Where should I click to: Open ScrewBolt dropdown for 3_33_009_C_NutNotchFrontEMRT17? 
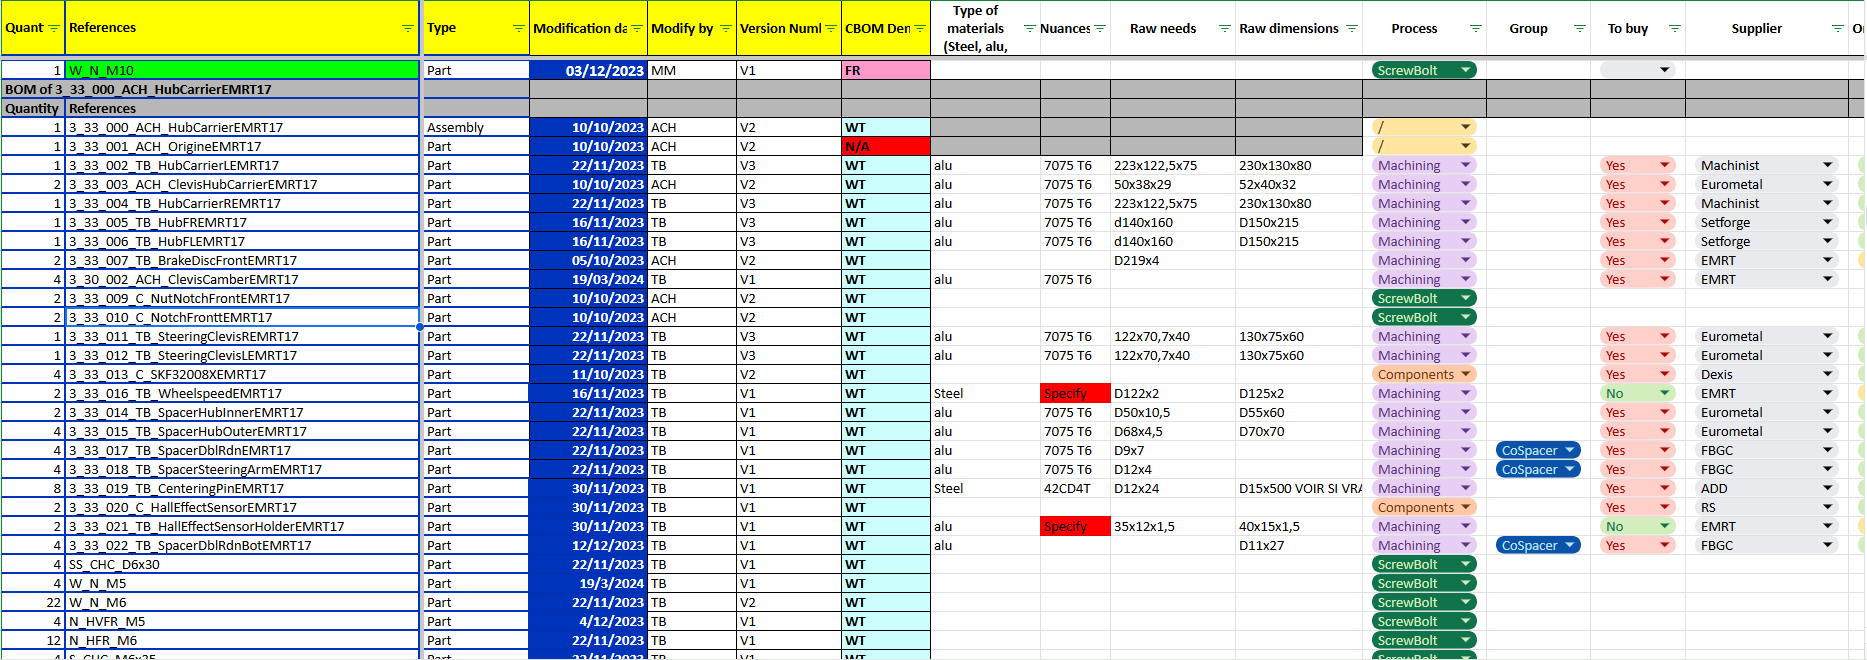pos(1465,298)
